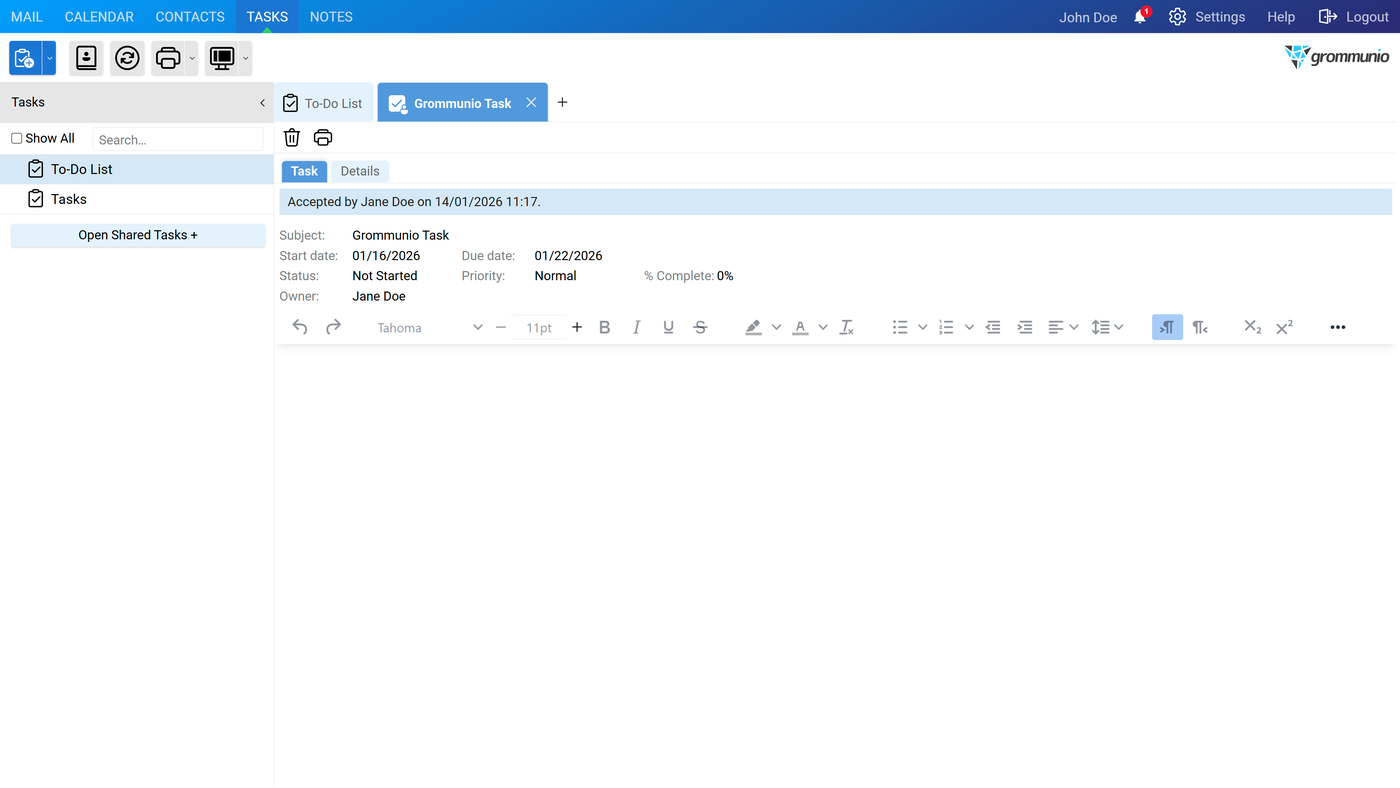Click the superscript icon
The image size is (1400, 788).
click(1285, 327)
